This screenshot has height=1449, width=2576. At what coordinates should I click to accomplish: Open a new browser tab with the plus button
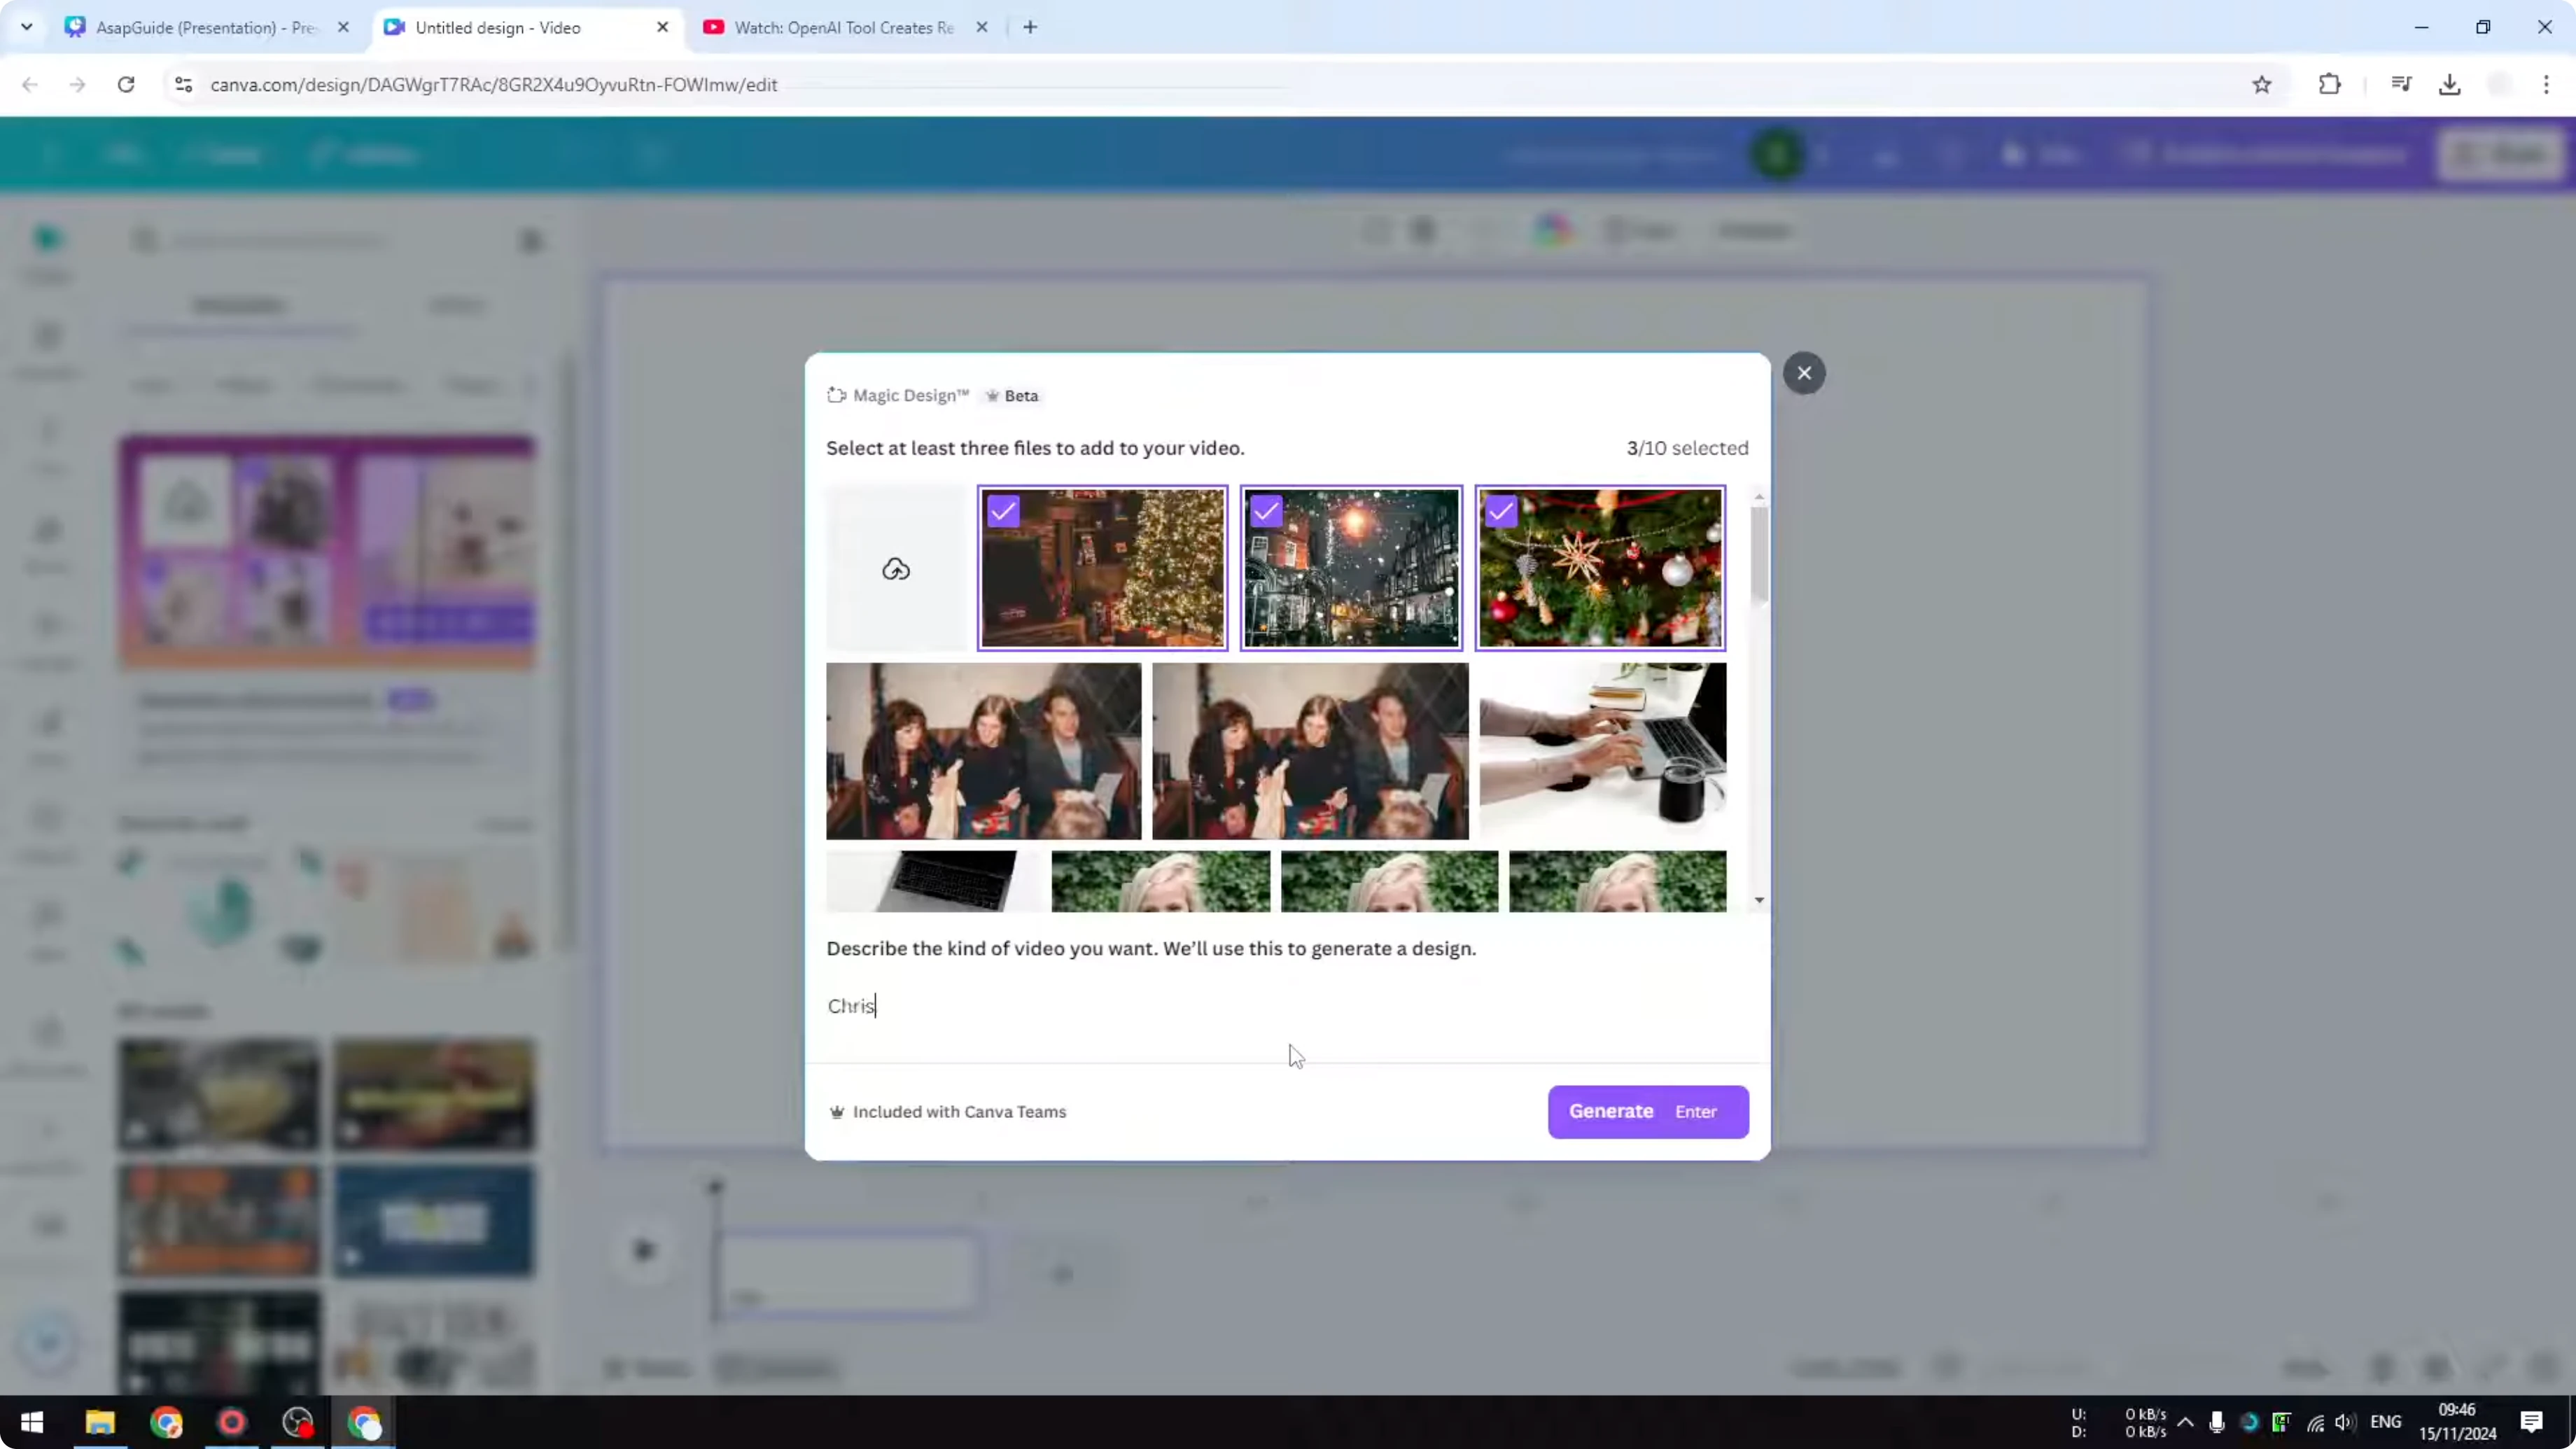tap(1030, 27)
